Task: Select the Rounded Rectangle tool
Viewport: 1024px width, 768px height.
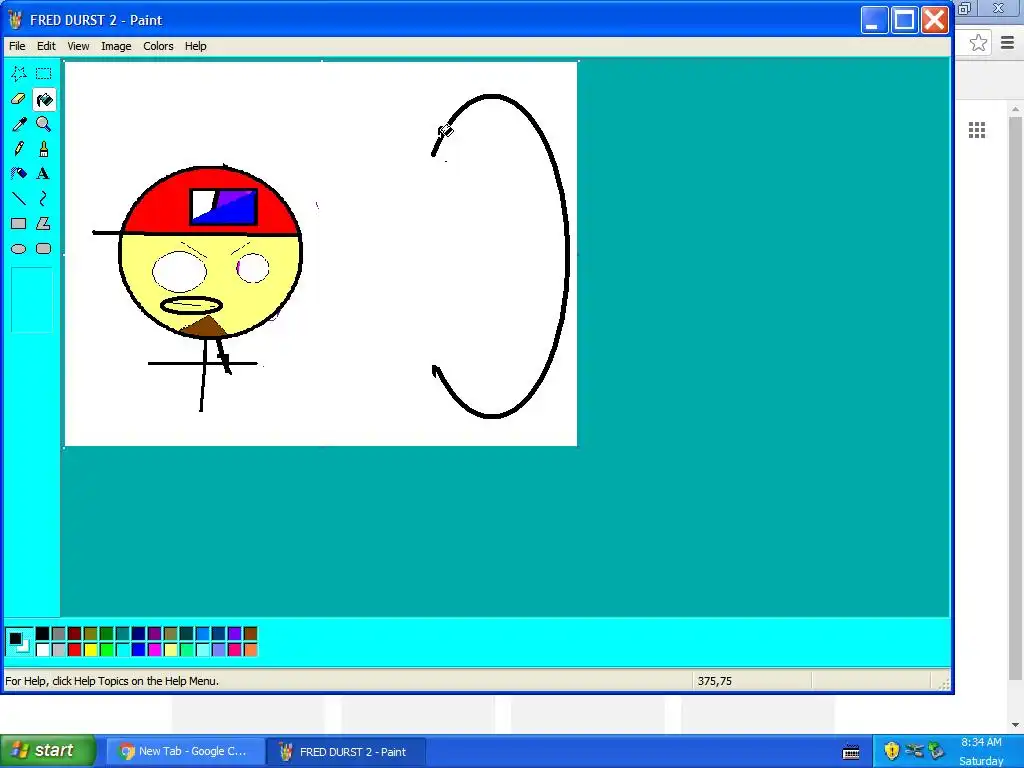Action: point(44,248)
